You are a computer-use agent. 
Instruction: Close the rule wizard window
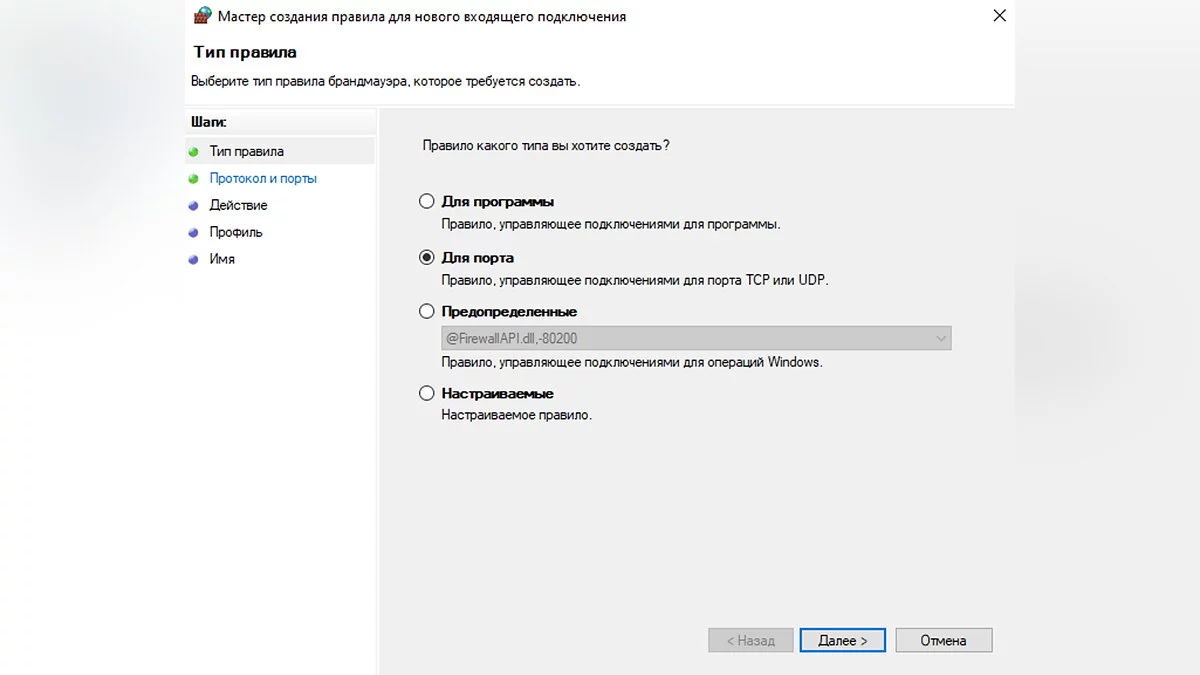click(999, 16)
